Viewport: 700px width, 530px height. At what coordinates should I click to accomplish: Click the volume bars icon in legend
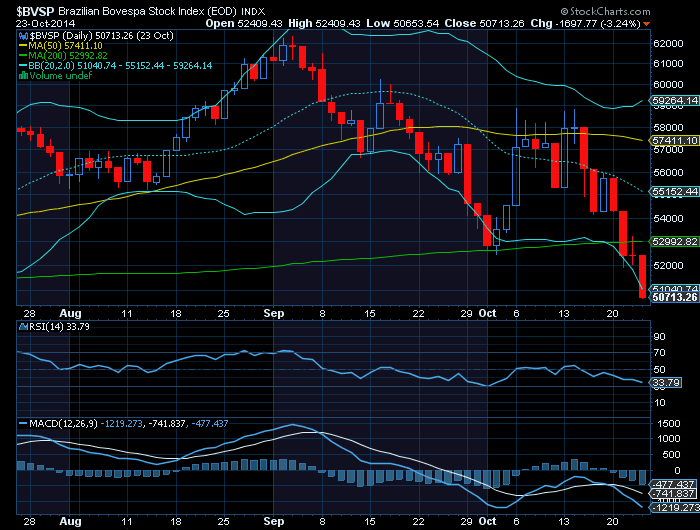(23, 75)
